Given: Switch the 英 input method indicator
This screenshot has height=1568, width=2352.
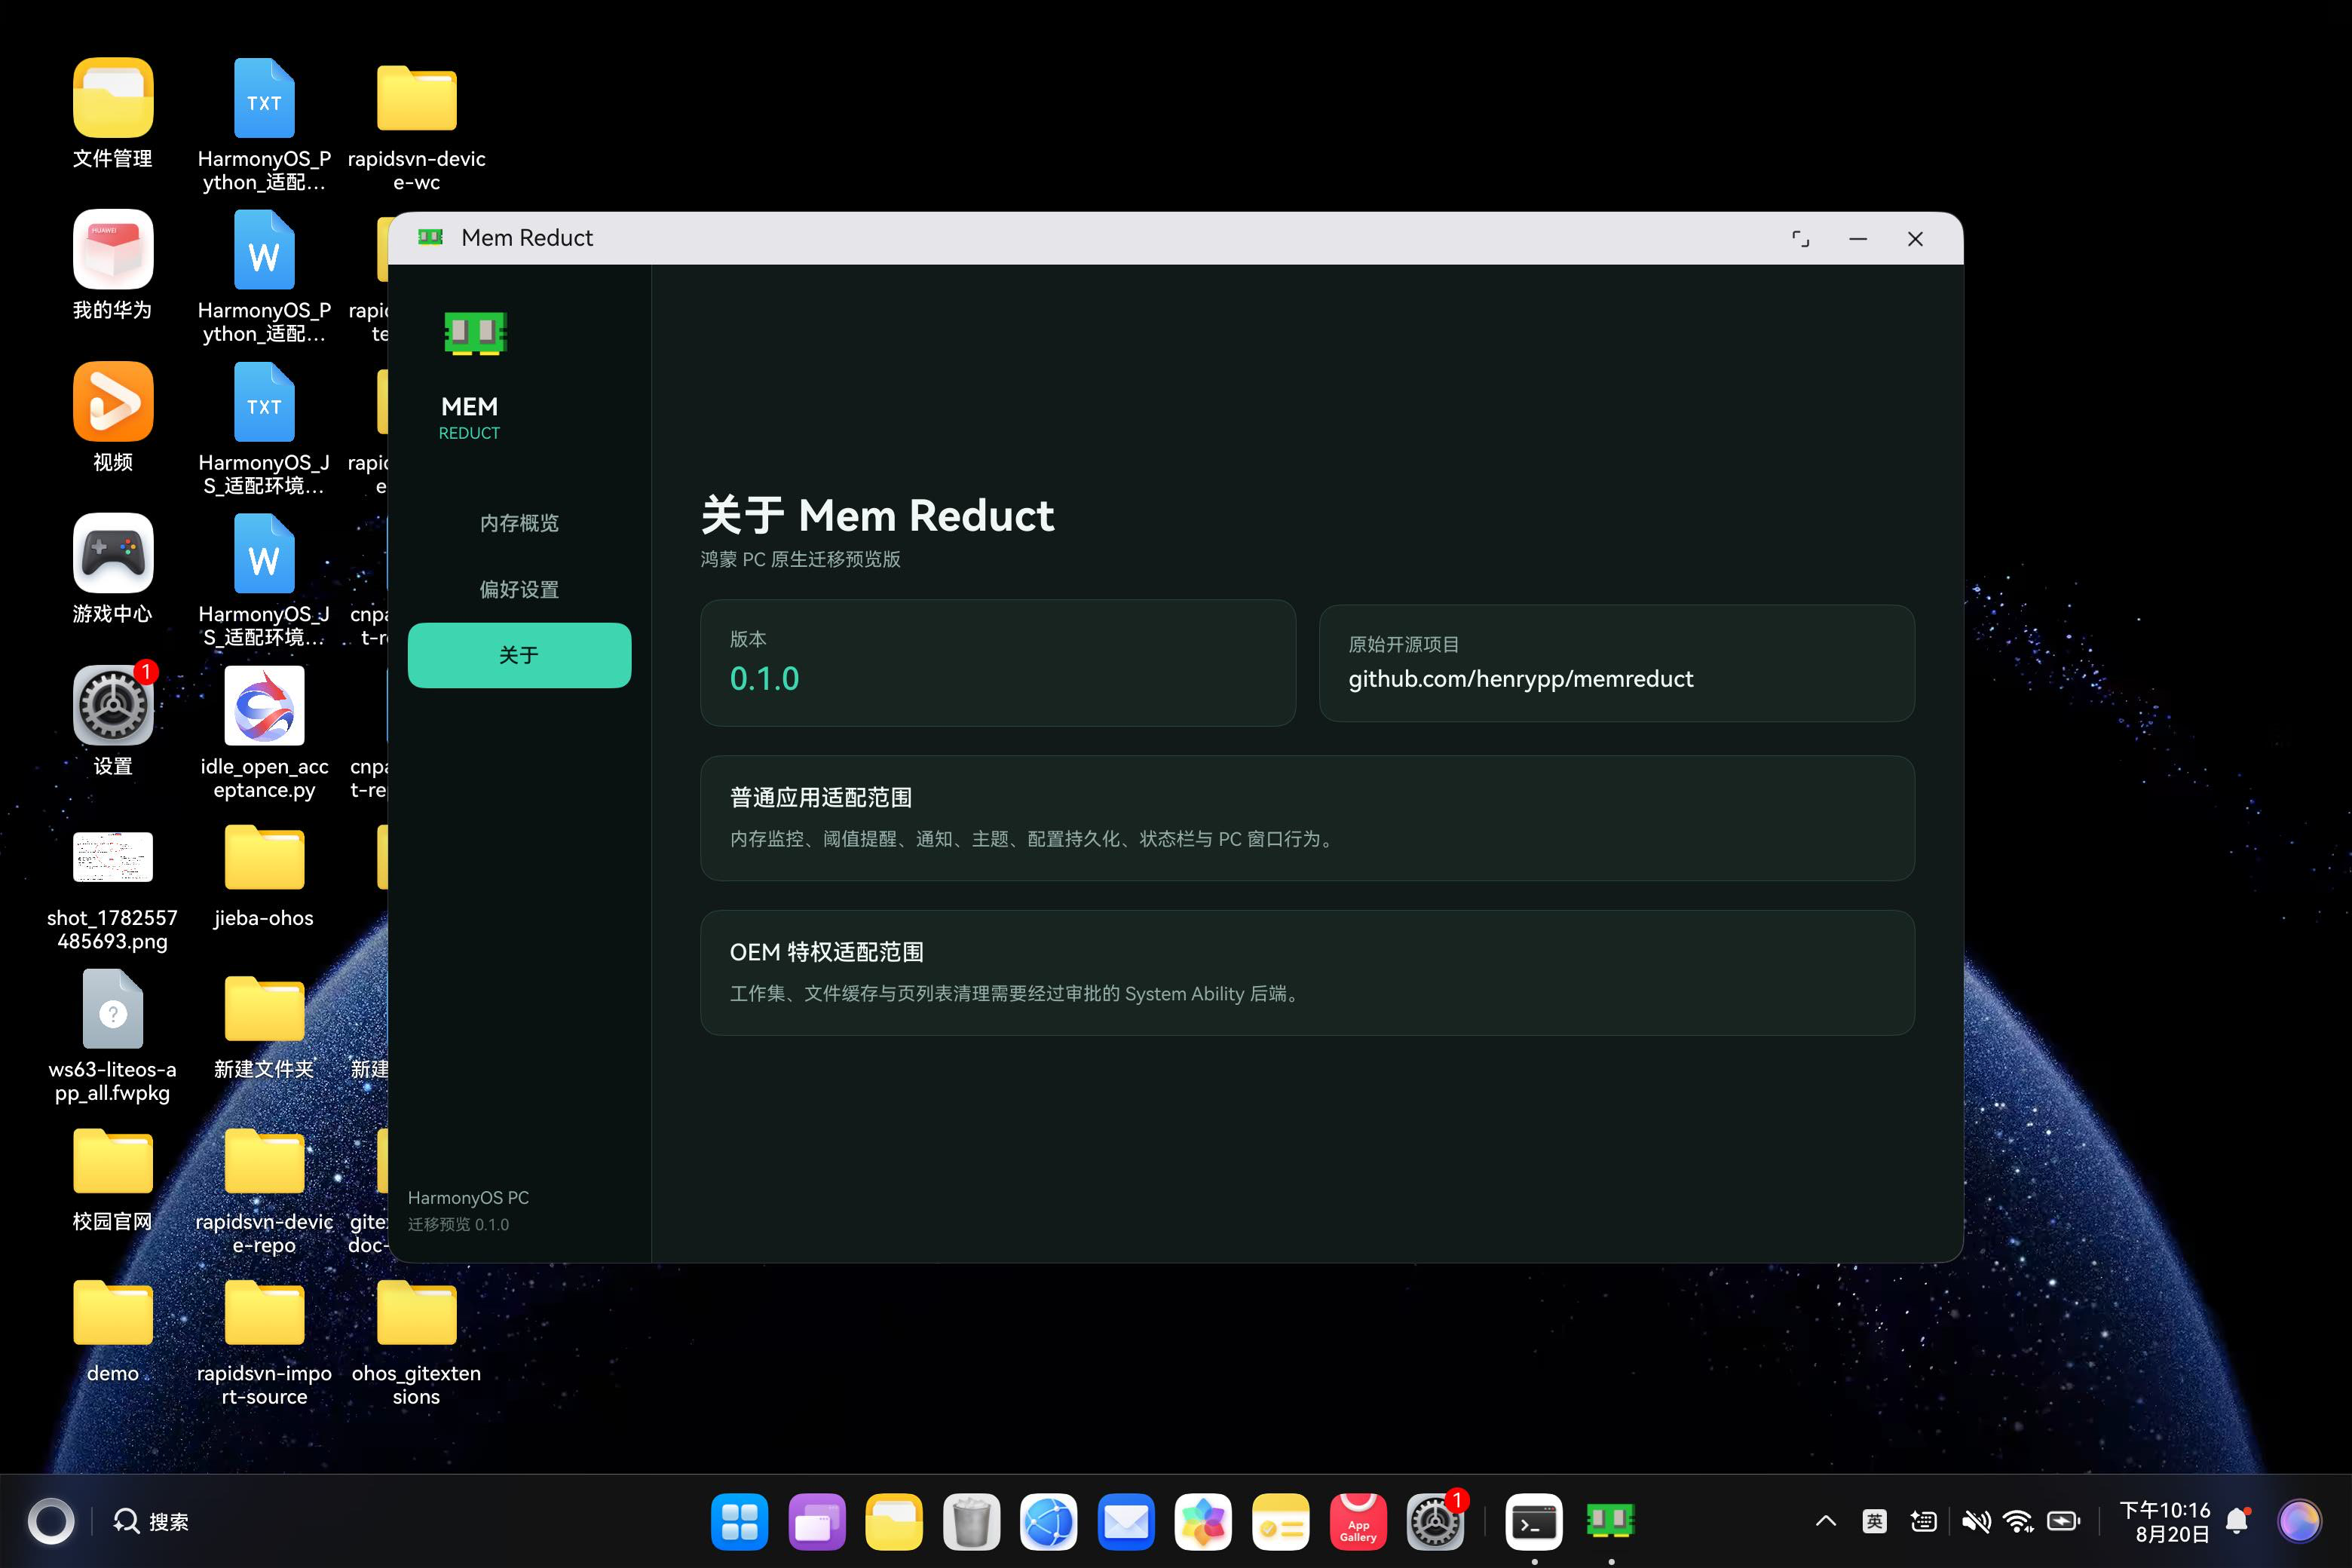Looking at the screenshot, I should pyautogui.click(x=1874, y=1521).
